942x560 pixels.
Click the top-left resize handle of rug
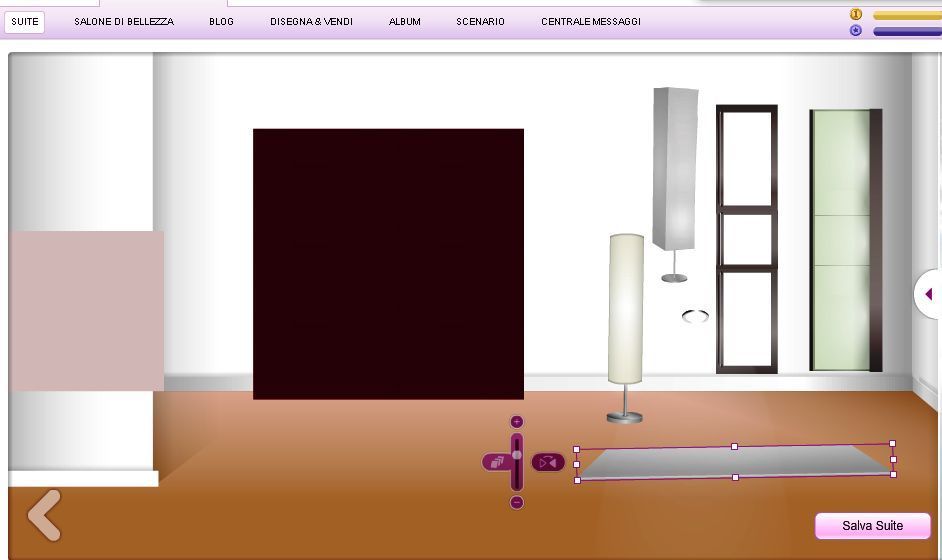[577, 449]
